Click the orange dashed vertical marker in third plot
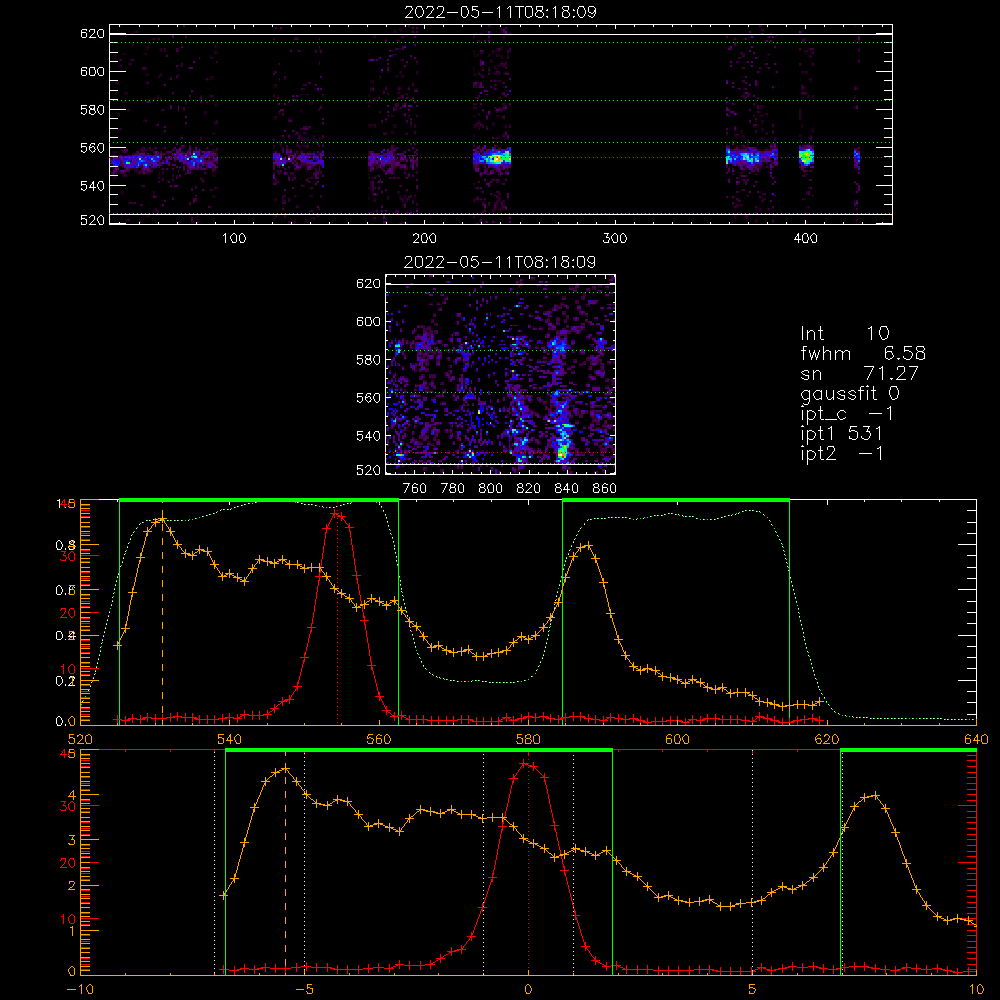Viewport: 1000px width, 1000px height. pos(162,618)
